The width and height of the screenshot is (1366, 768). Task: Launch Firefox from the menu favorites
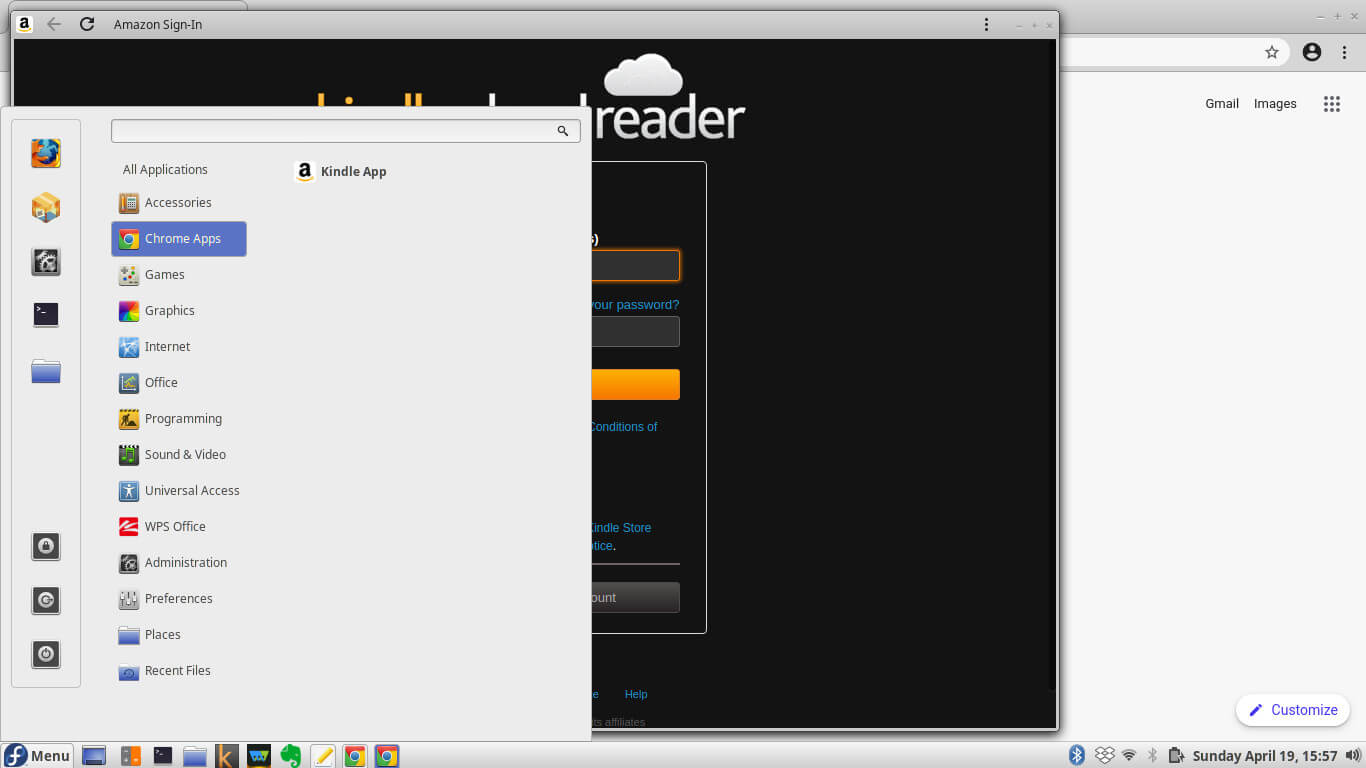click(46, 153)
